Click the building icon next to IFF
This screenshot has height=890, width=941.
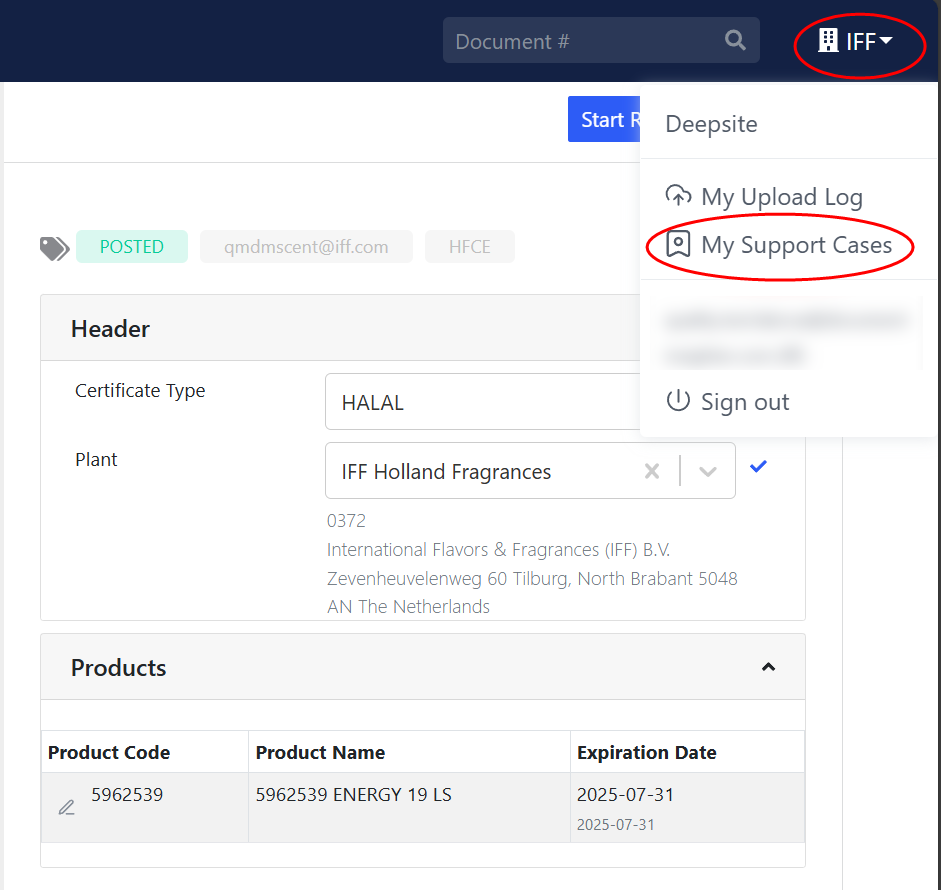pyautogui.click(x=828, y=41)
